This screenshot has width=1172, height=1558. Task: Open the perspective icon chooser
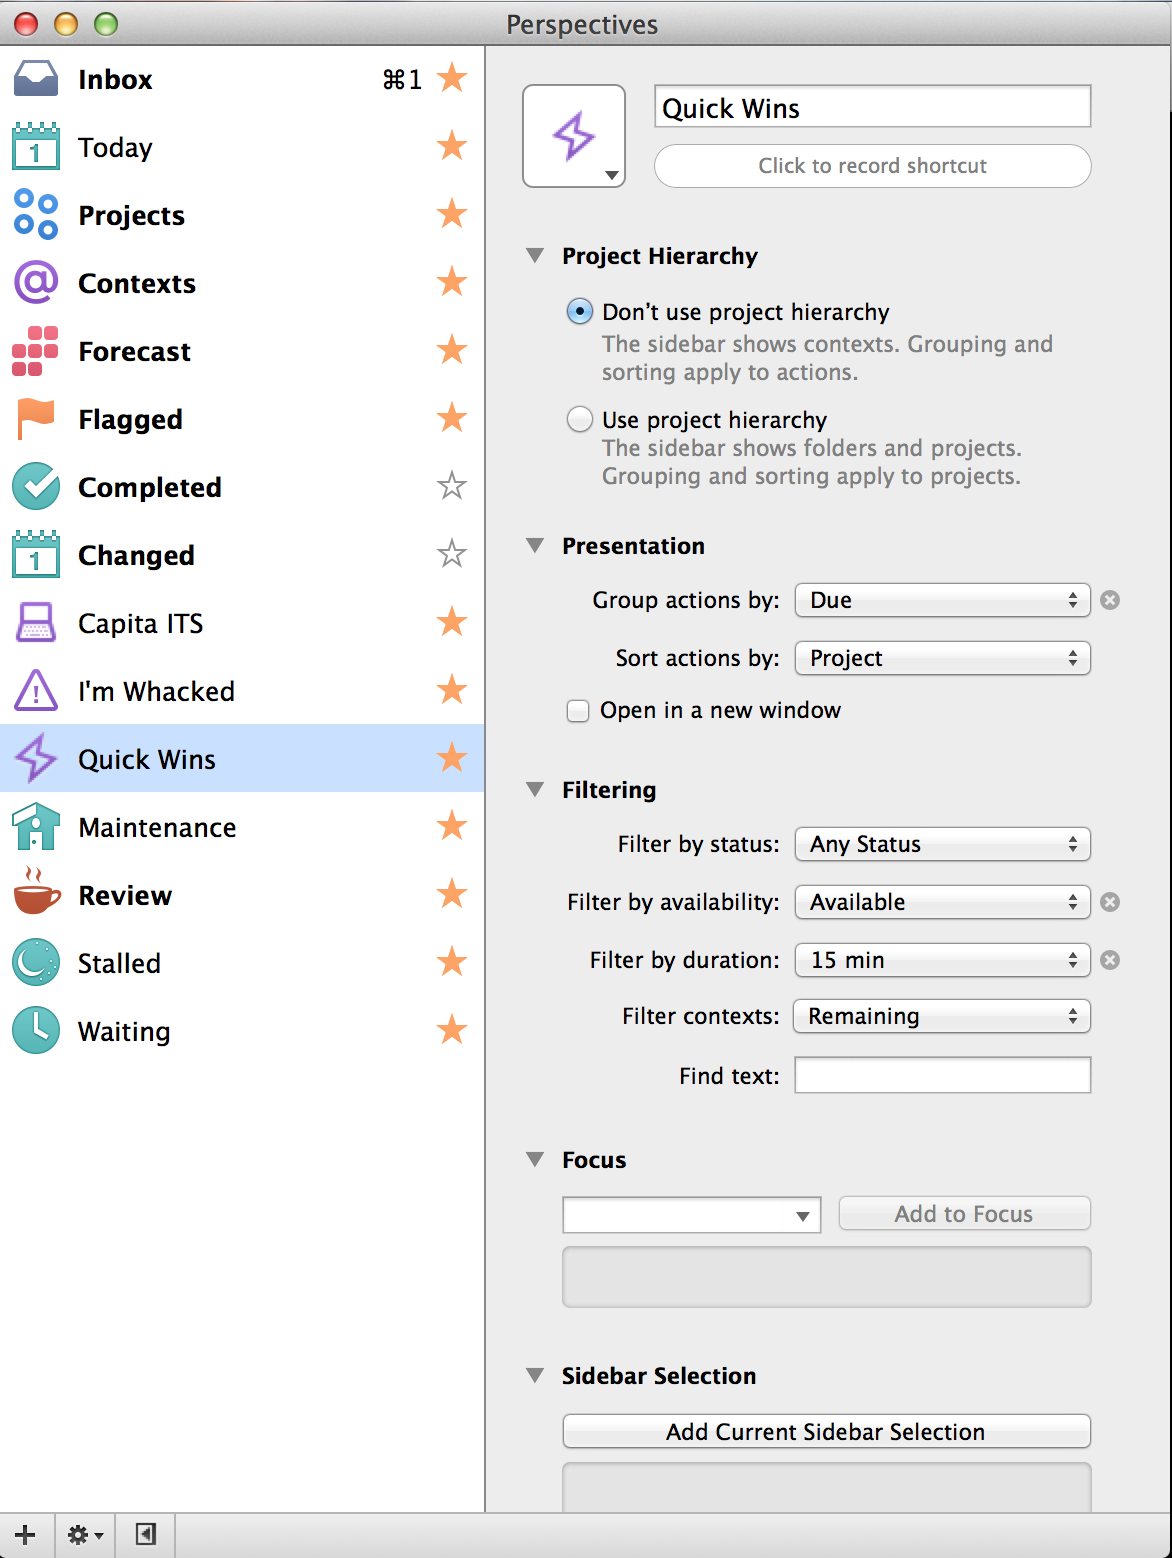click(x=574, y=136)
